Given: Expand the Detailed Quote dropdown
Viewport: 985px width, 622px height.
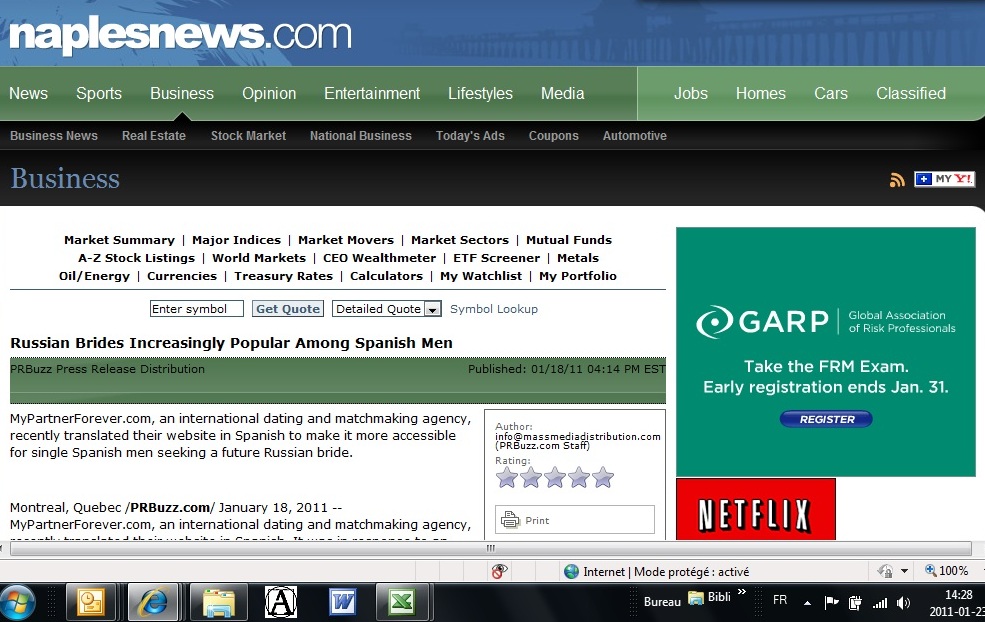Looking at the screenshot, I should pyautogui.click(x=432, y=310).
